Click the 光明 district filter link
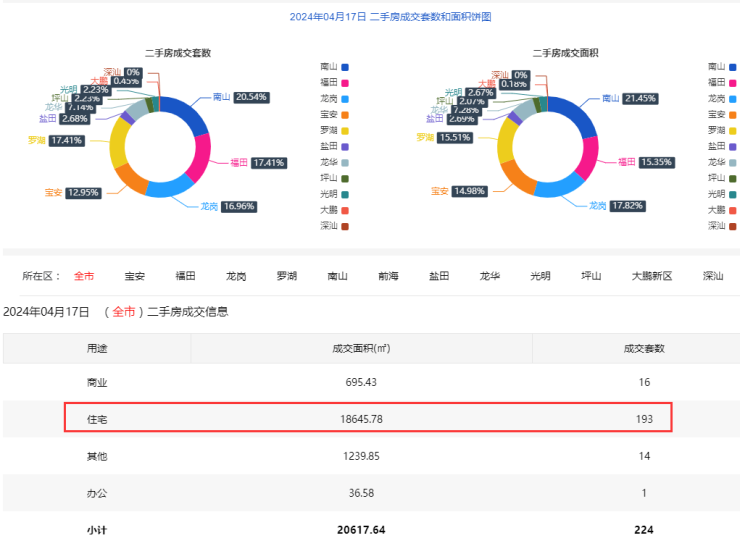Viewport: 740px width, 546px height. pyautogui.click(x=540, y=276)
